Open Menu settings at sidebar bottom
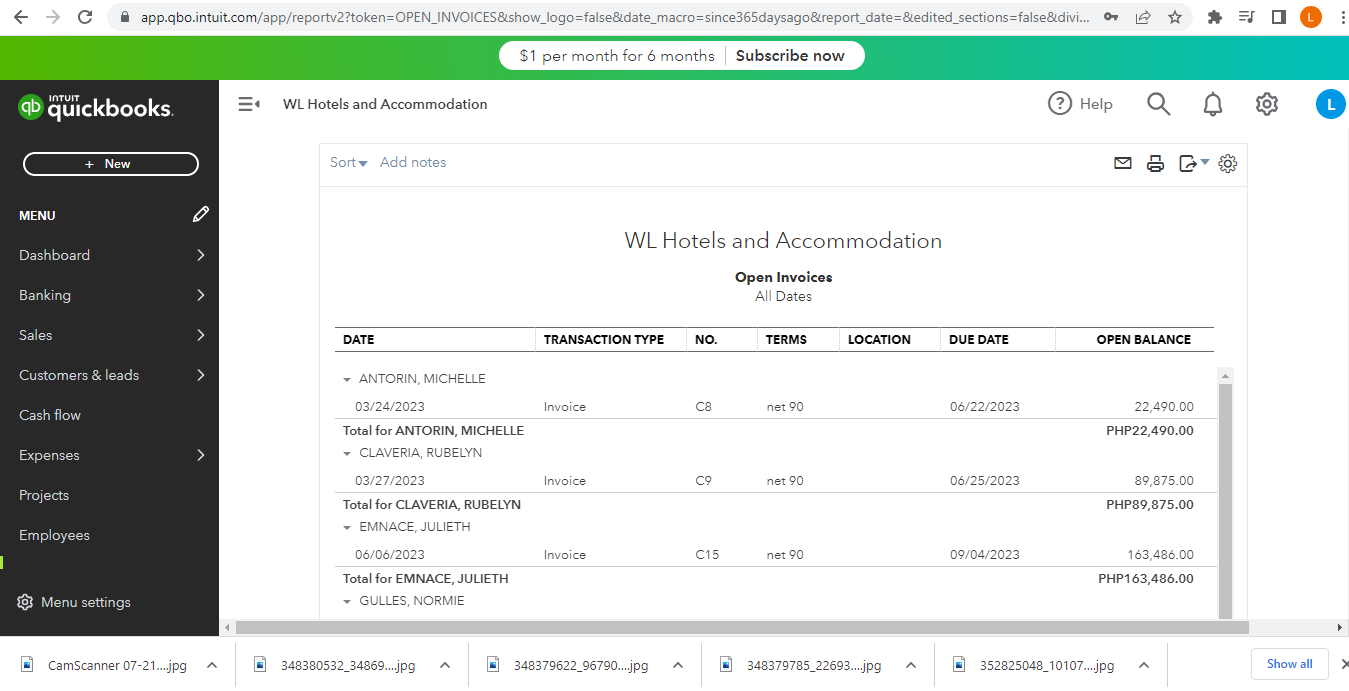The width and height of the screenshot is (1349, 691). [75, 602]
